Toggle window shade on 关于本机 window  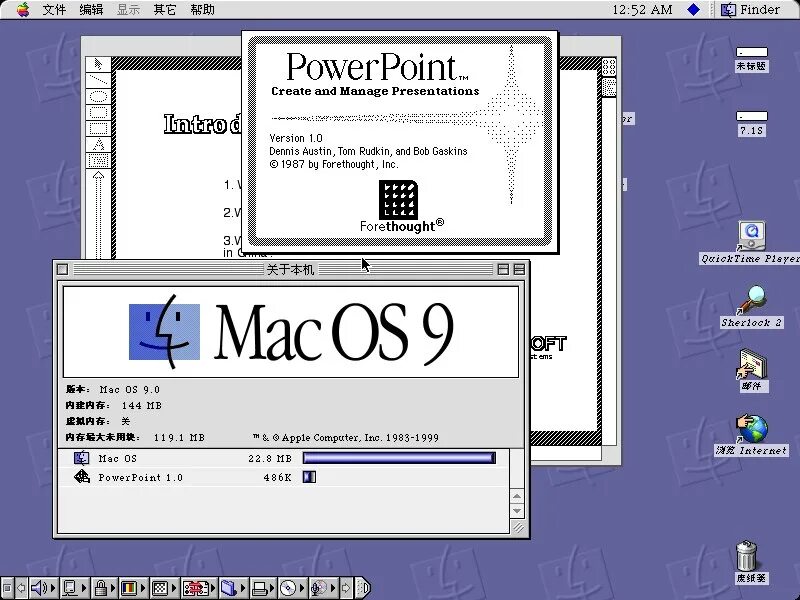coord(519,269)
